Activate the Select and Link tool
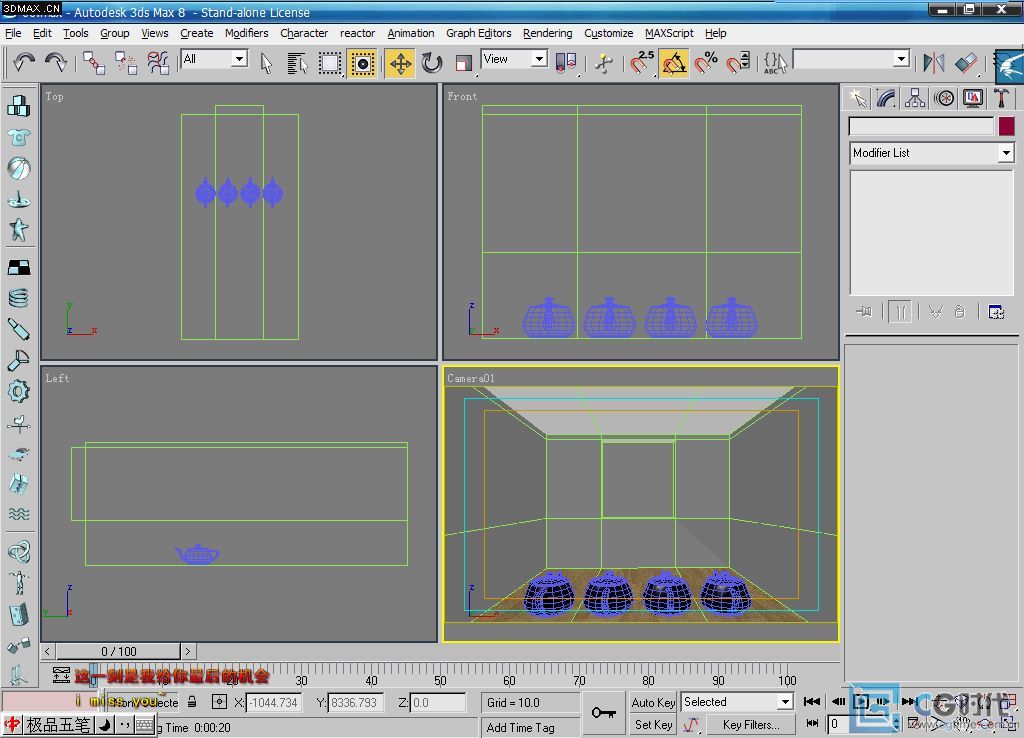 click(x=93, y=63)
